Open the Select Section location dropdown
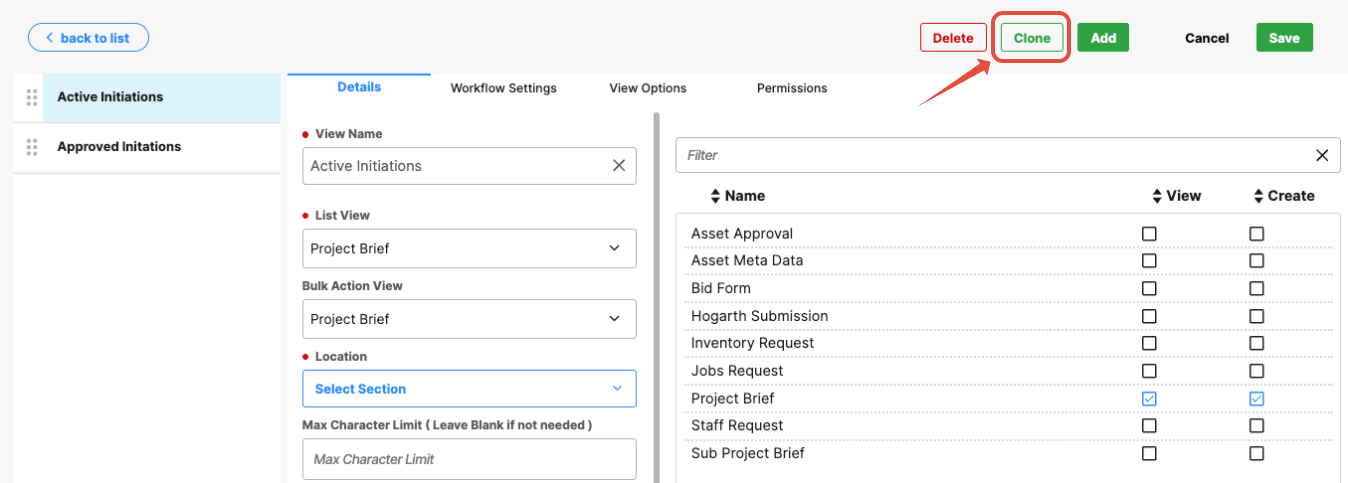 pos(469,389)
